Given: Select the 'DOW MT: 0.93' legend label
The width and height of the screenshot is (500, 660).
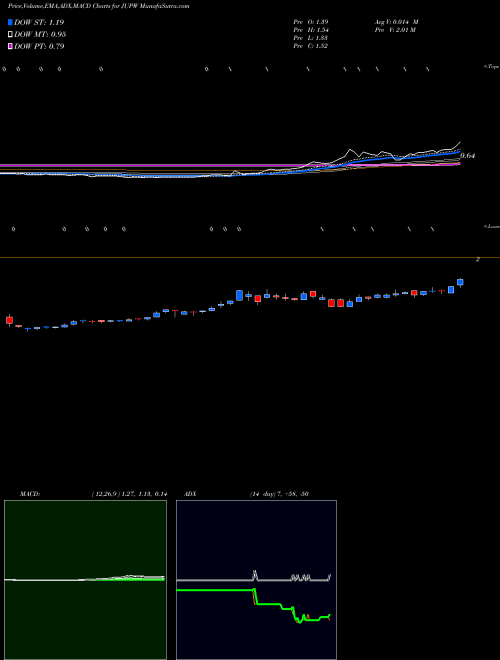Looking at the screenshot, I should click(x=40, y=35).
